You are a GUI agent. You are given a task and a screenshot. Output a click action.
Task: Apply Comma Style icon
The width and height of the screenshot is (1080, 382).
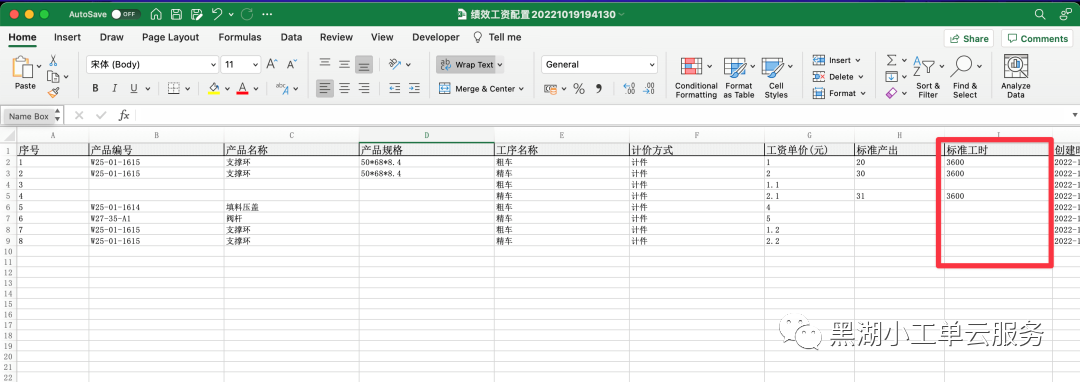[x=599, y=89]
